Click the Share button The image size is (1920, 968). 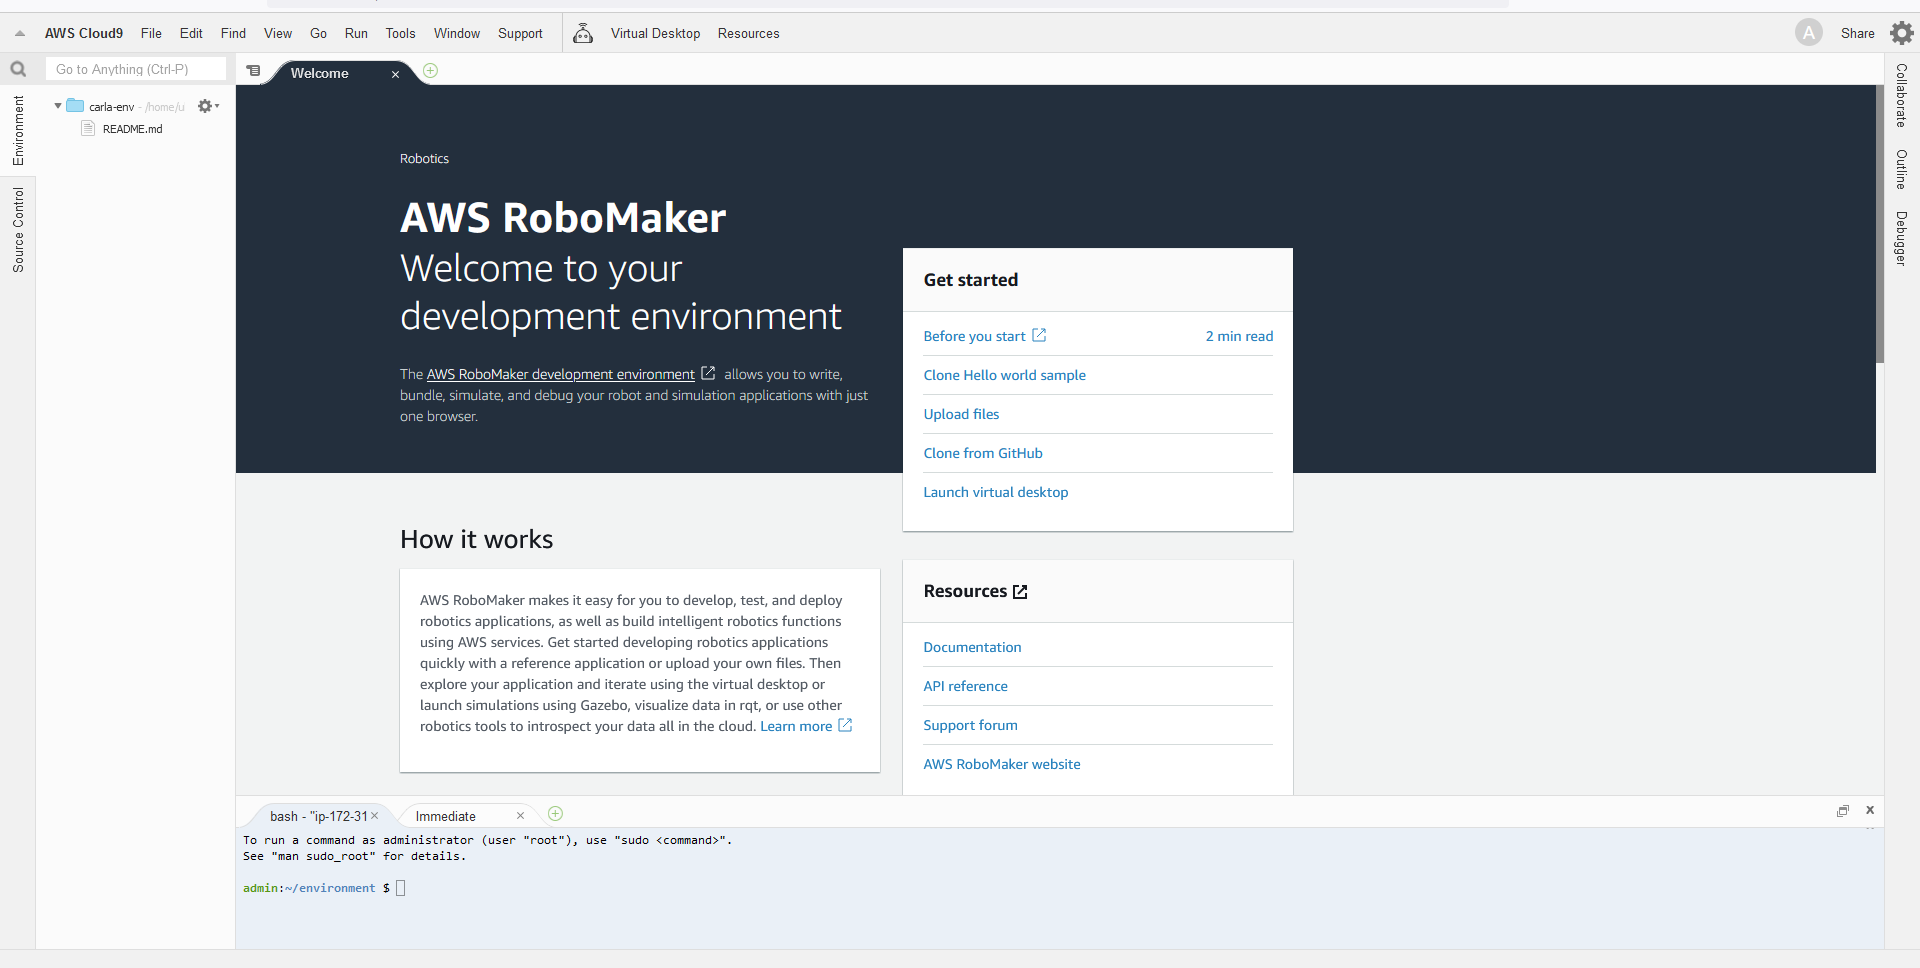(1857, 33)
